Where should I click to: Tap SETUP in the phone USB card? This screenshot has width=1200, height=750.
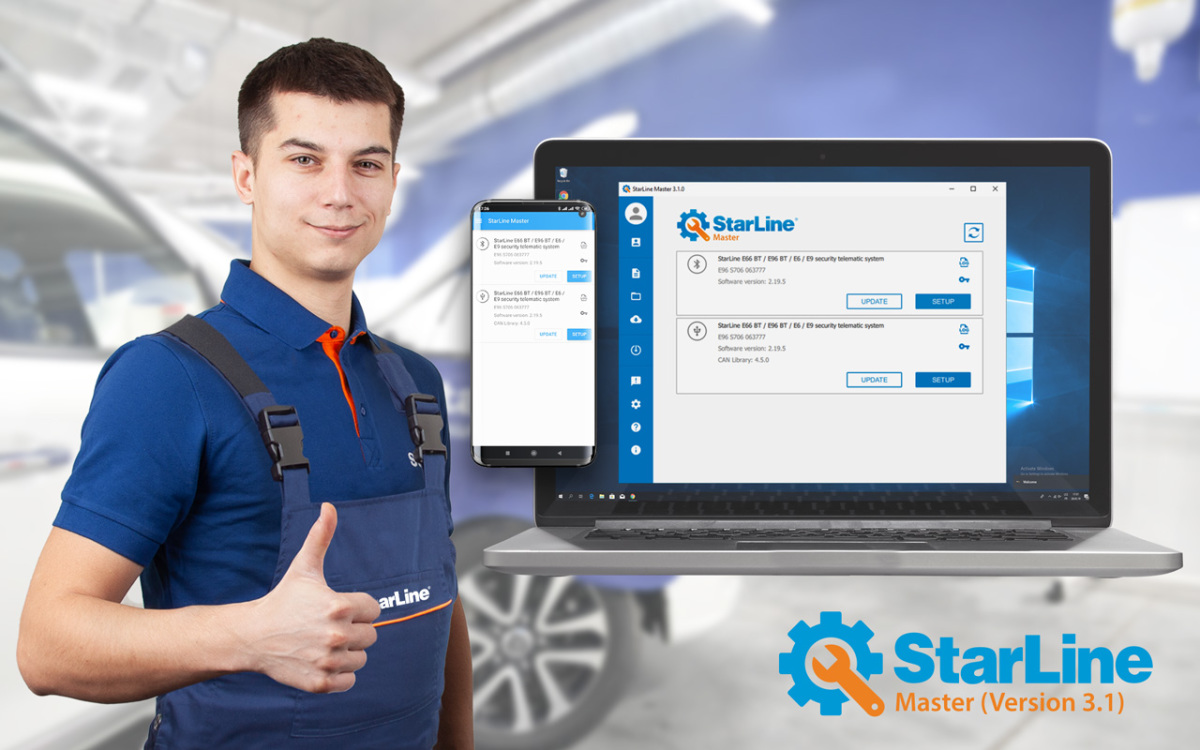[x=579, y=334]
